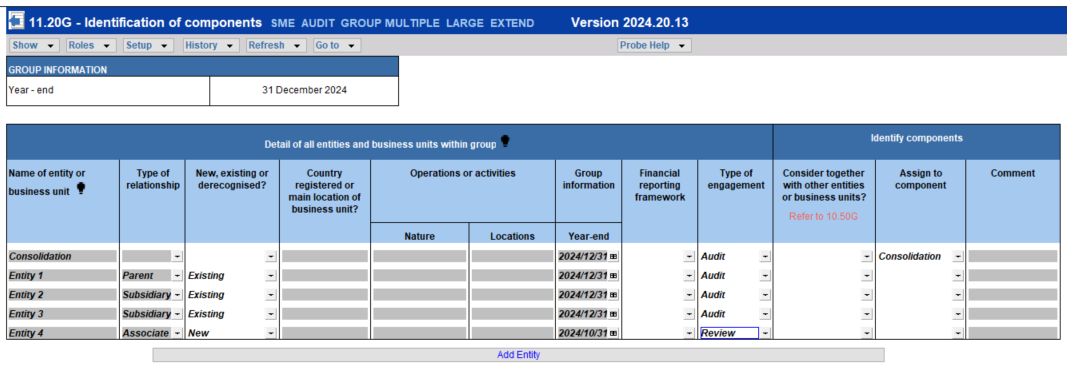1067x371 pixels.
Task: Expand Type of relationship dropdown for Entity 3
Action: click(178, 314)
